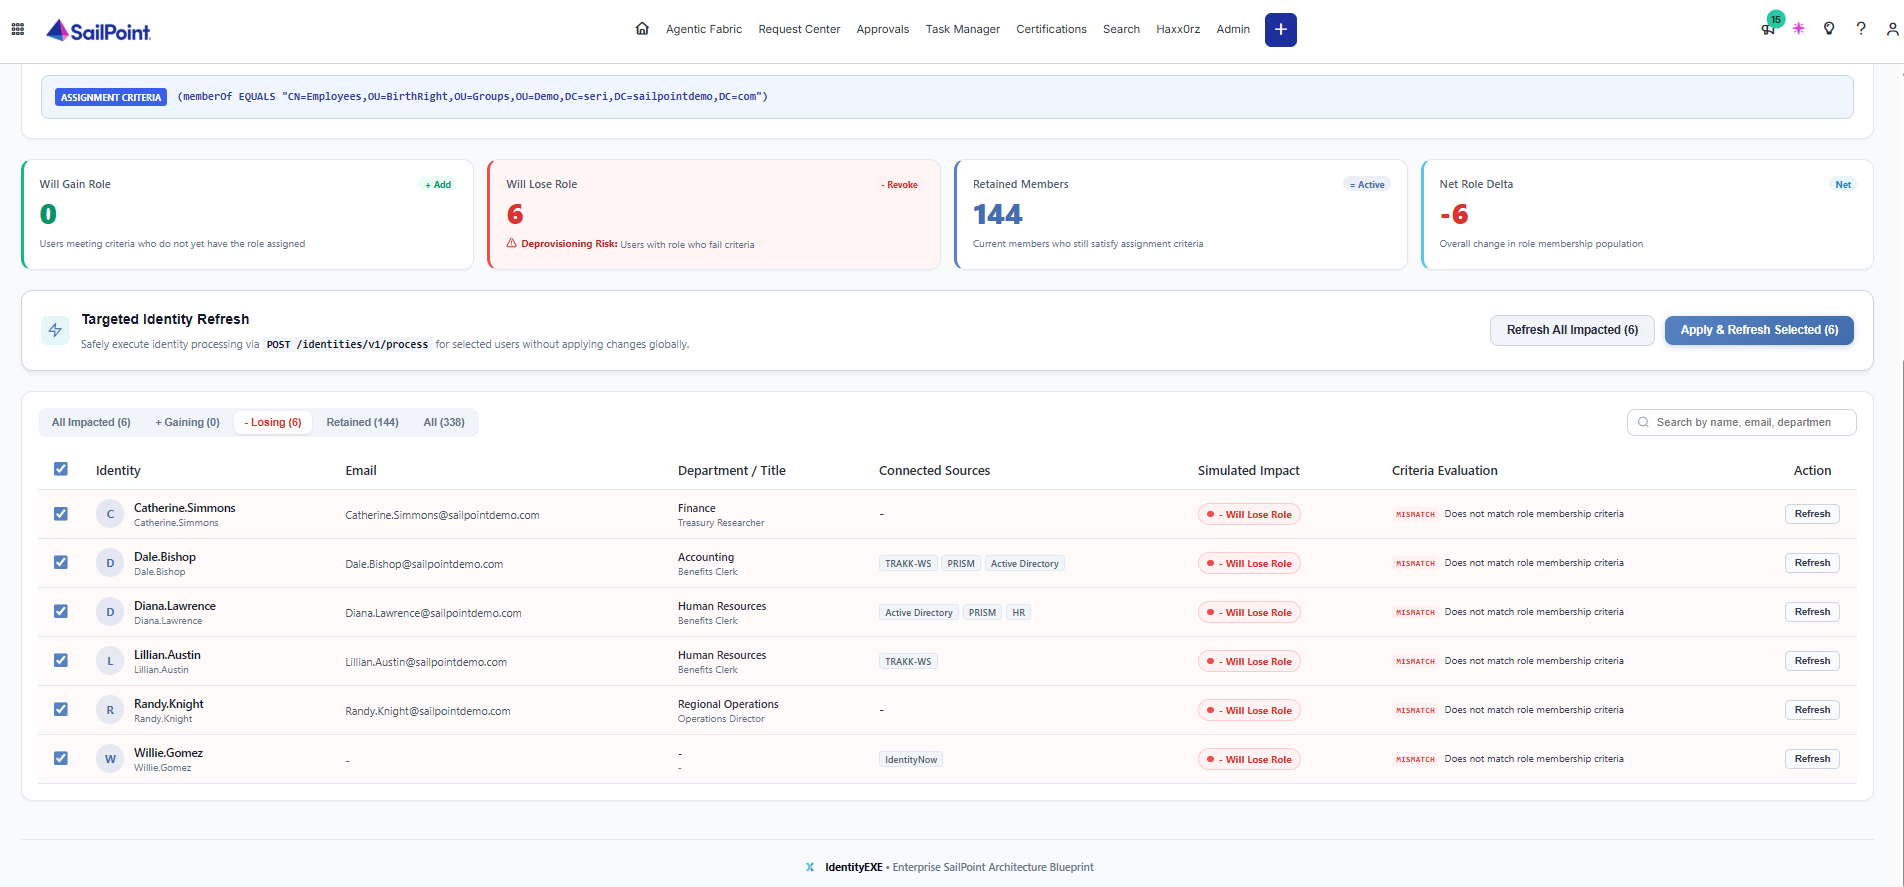This screenshot has width=1904, height=887.
Task: Open the user profile icon
Action: [x=1892, y=29]
